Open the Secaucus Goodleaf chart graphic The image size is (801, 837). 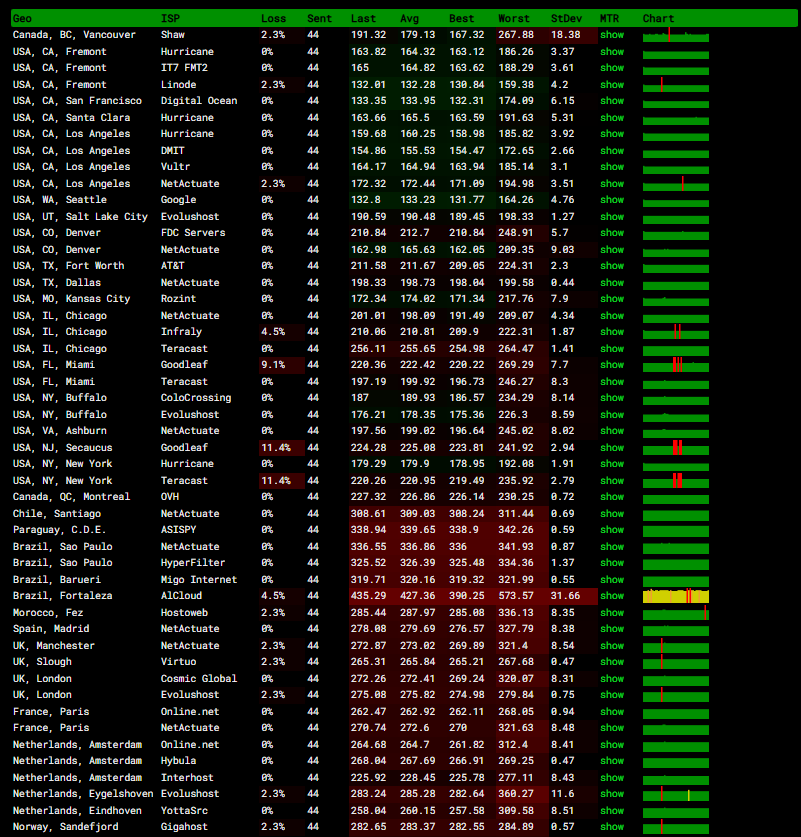(x=675, y=448)
